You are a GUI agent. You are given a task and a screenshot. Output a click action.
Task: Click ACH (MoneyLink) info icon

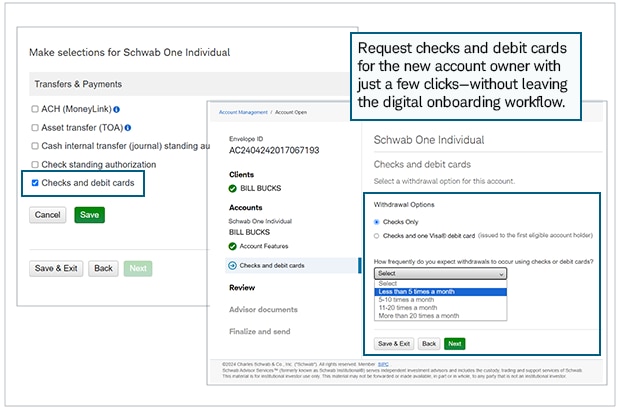tap(117, 110)
